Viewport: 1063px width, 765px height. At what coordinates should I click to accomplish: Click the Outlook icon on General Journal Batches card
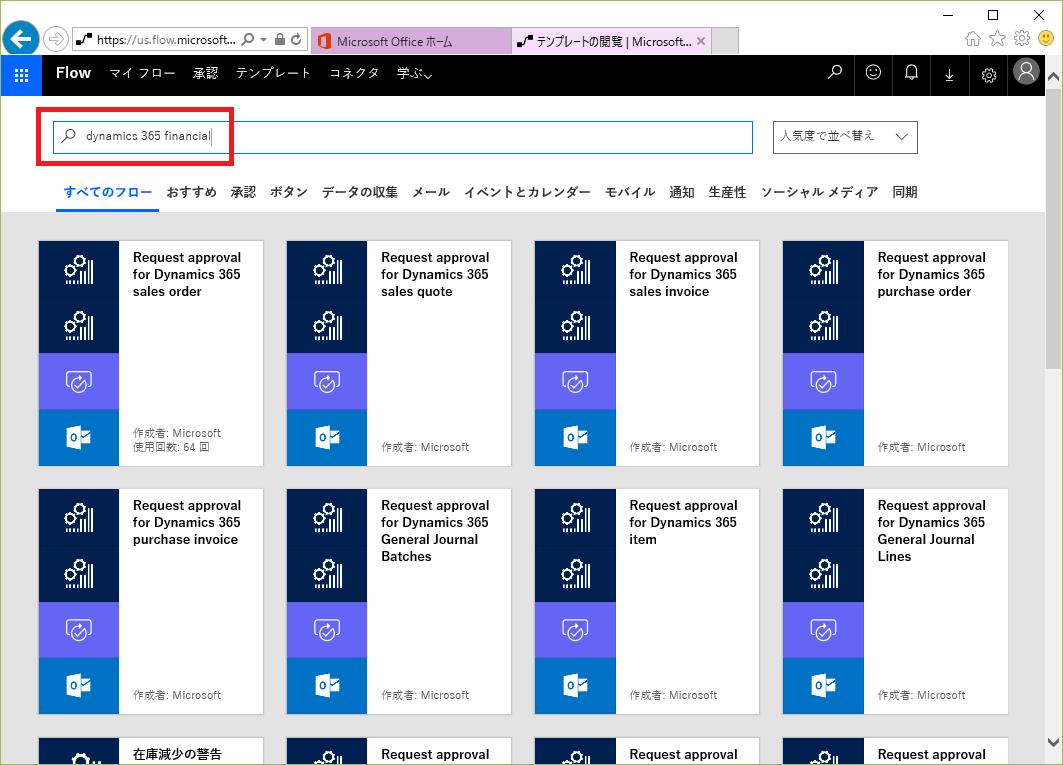coord(327,686)
